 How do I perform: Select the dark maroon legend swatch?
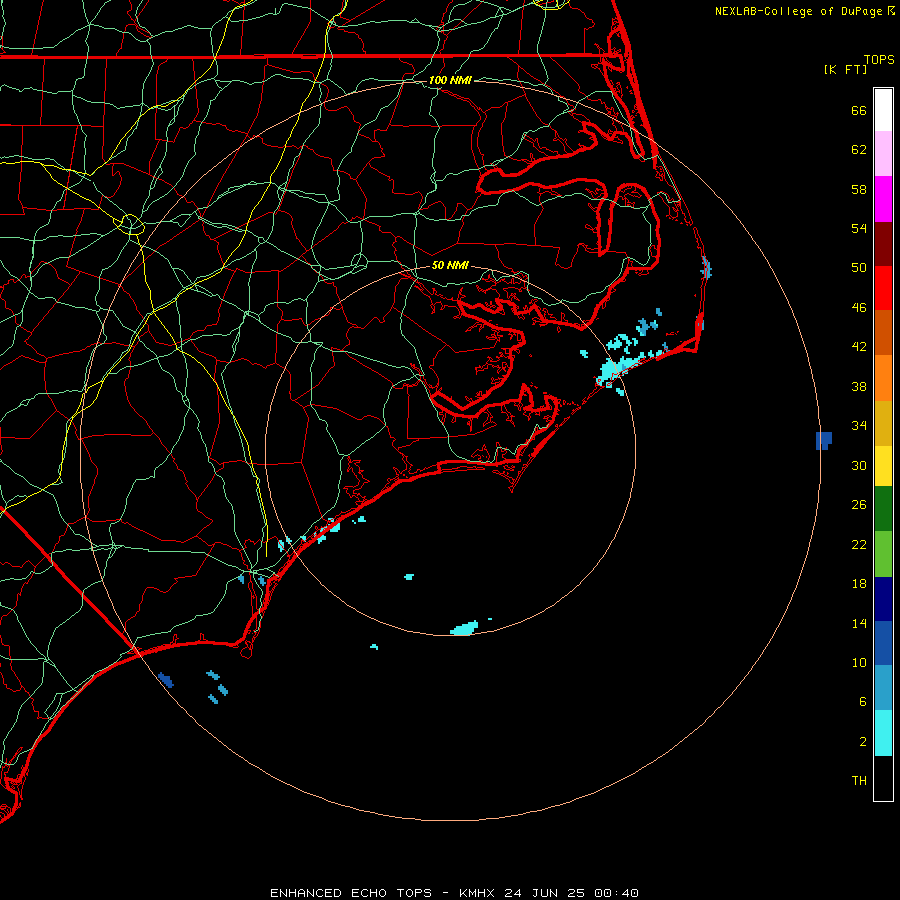[x=883, y=243]
